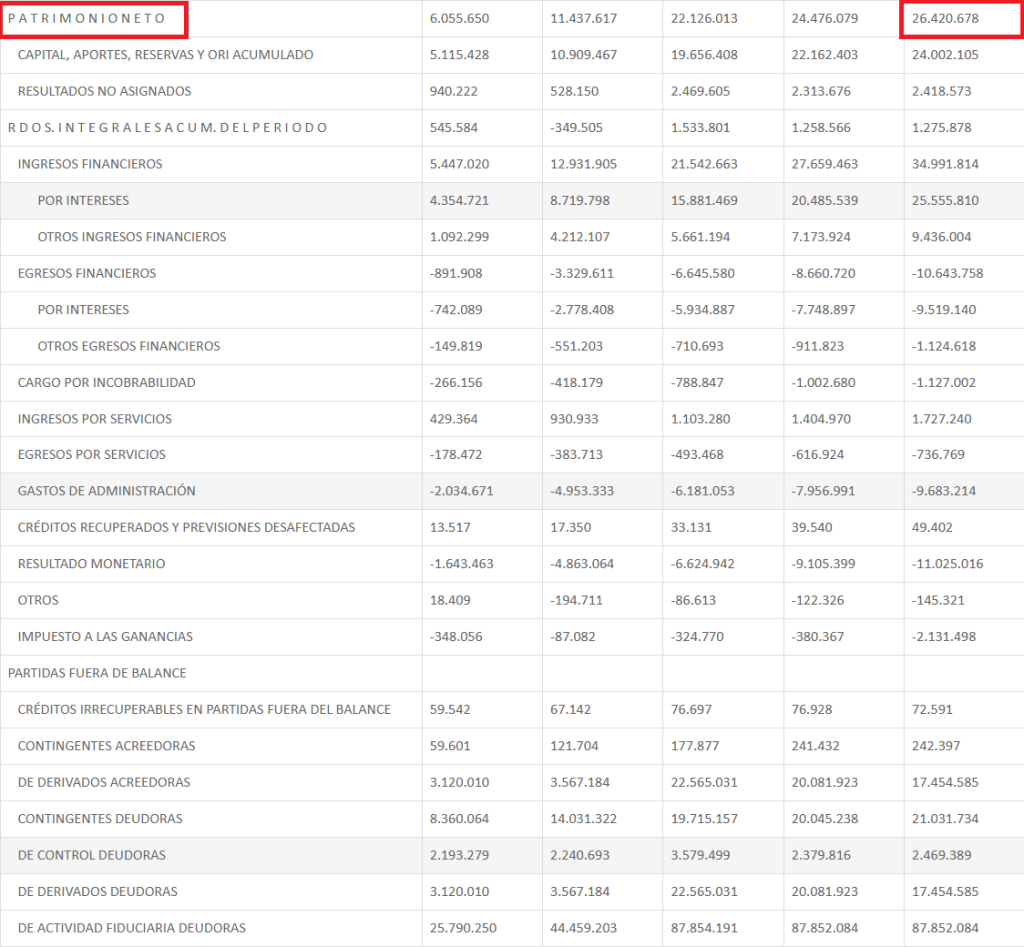Screen dimensions: 1024x947
Task: Click RESULTADOS NO ASIGNADOS row label
Action: coord(104,91)
